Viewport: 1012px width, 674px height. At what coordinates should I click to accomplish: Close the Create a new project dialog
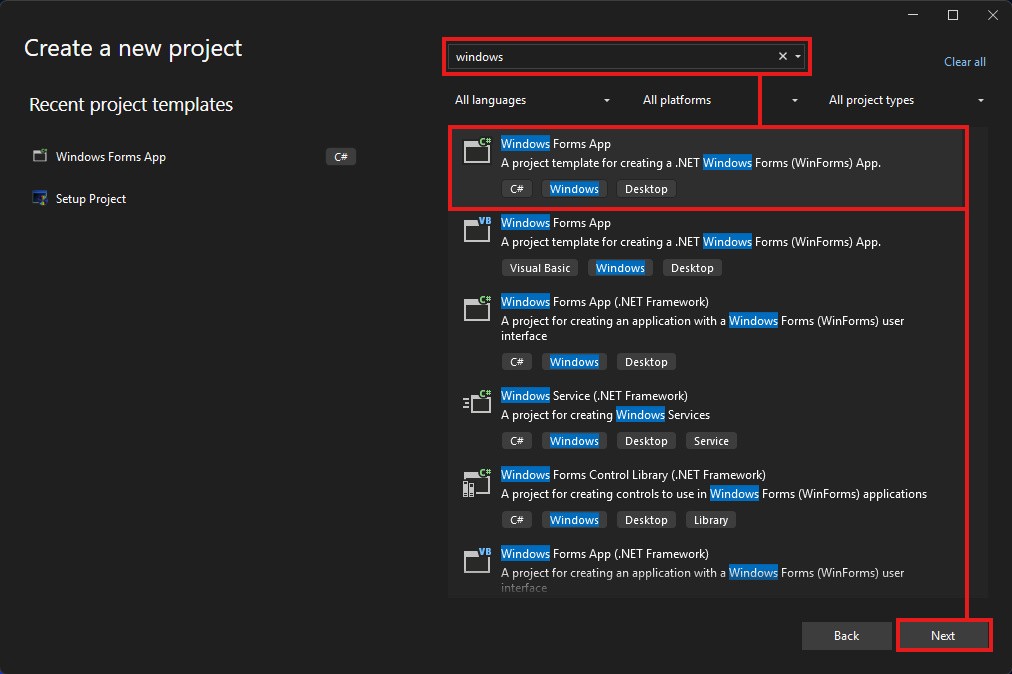pos(993,15)
